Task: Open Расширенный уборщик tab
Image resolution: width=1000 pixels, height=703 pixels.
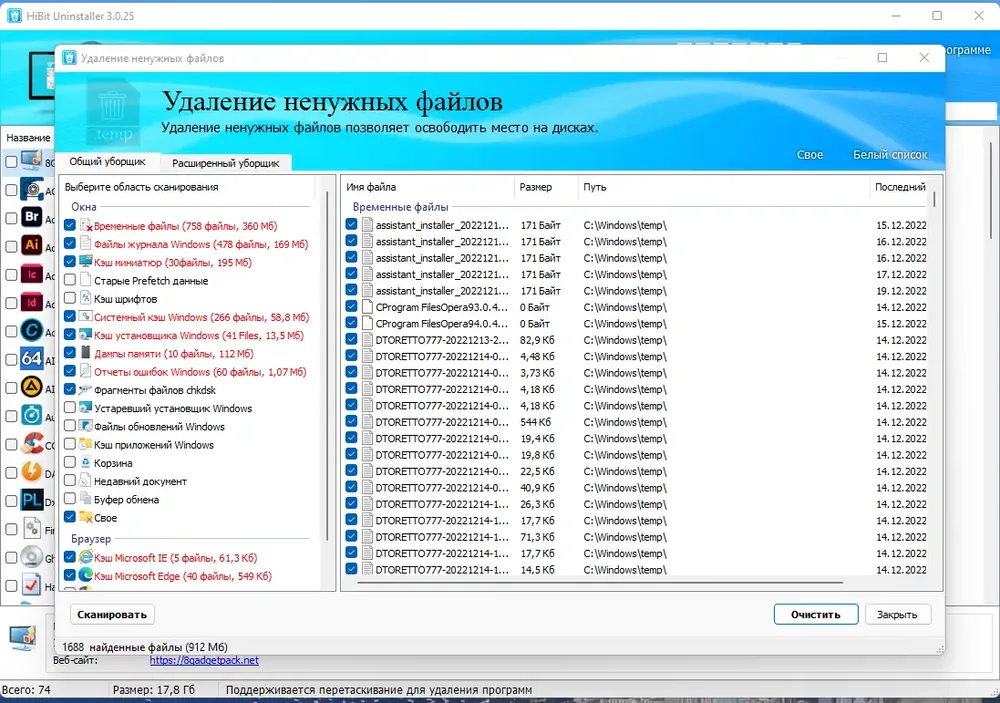Action: coord(226,163)
